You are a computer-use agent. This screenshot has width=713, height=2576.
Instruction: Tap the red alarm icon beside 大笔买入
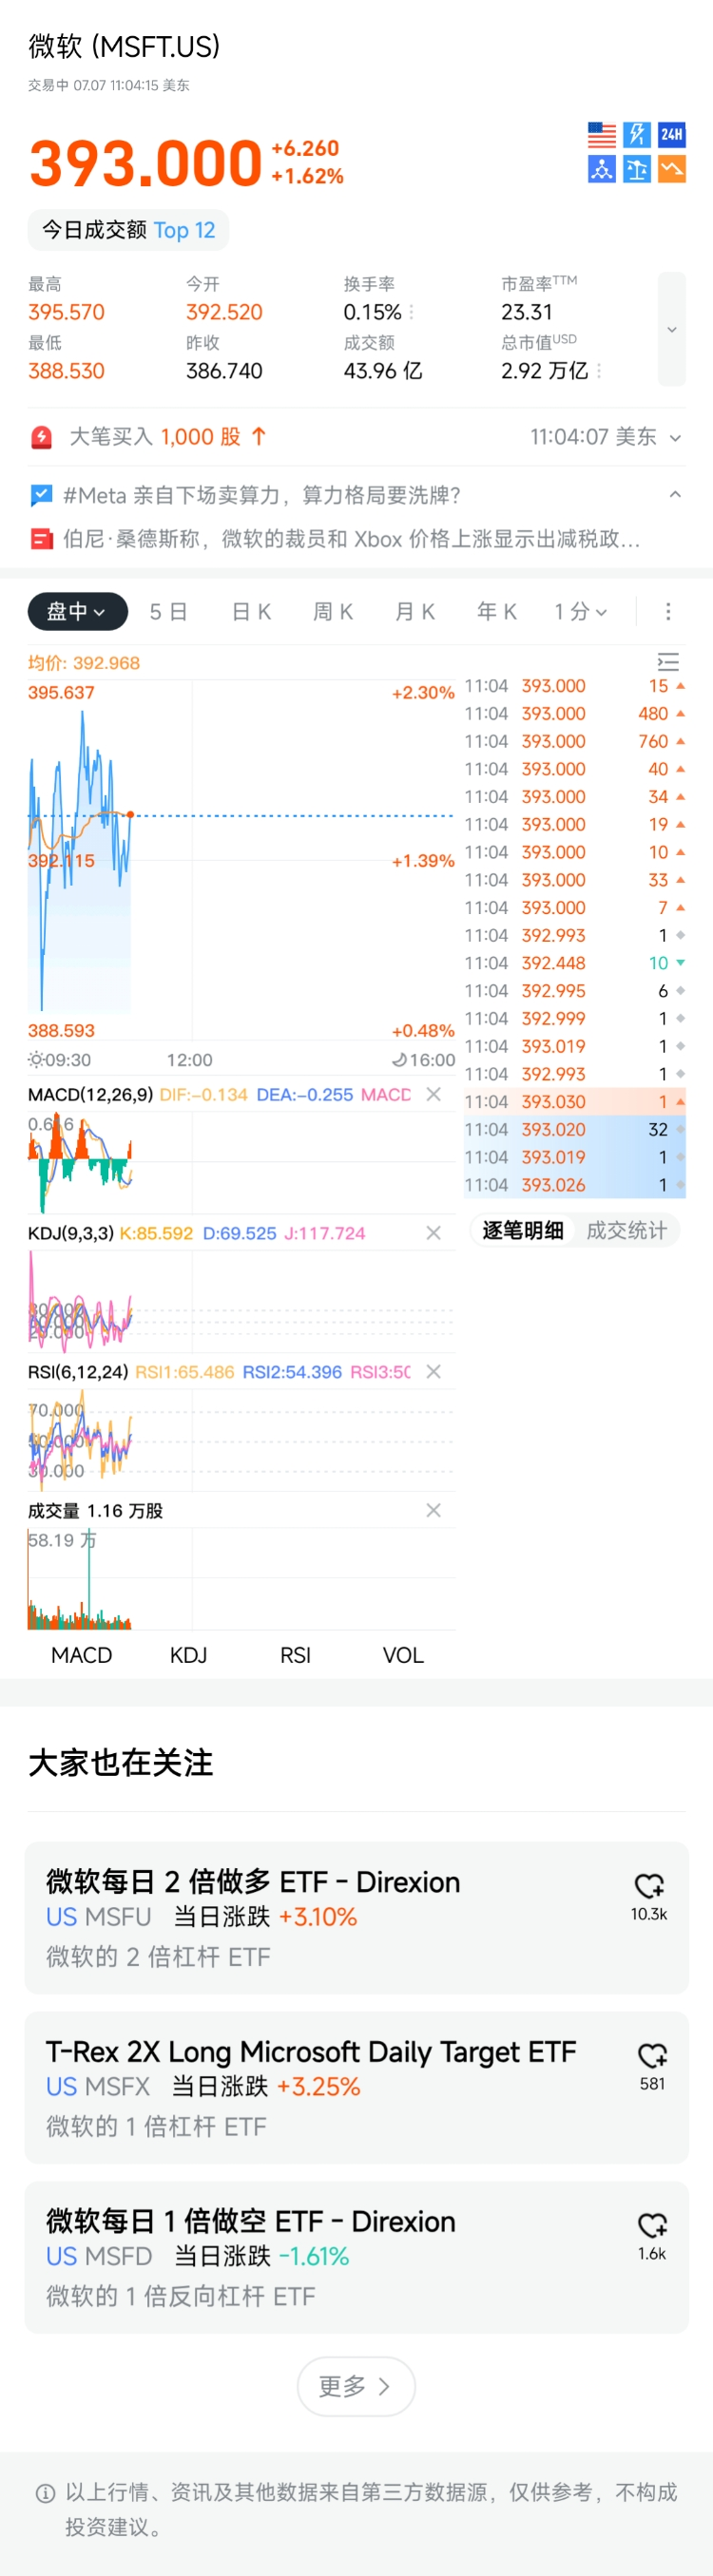point(42,437)
